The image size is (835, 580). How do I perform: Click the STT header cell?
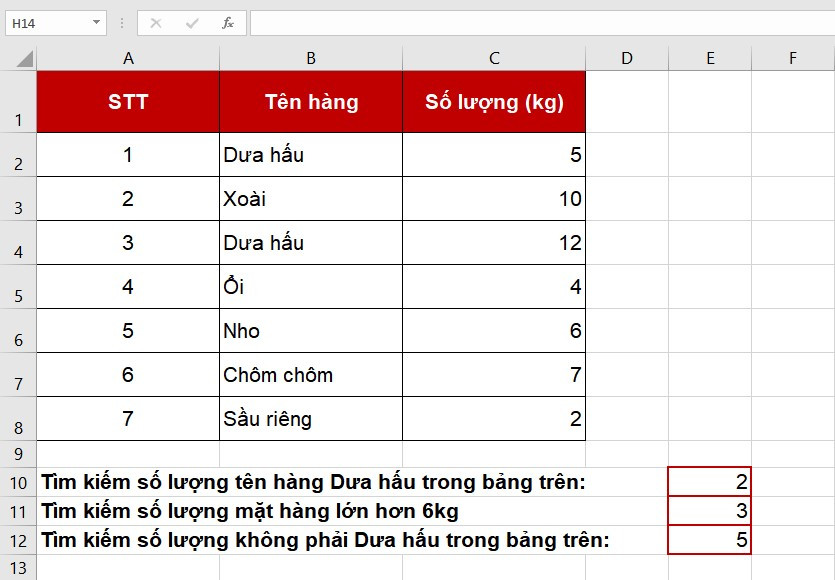pyautogui.click(x=128, y=102)
